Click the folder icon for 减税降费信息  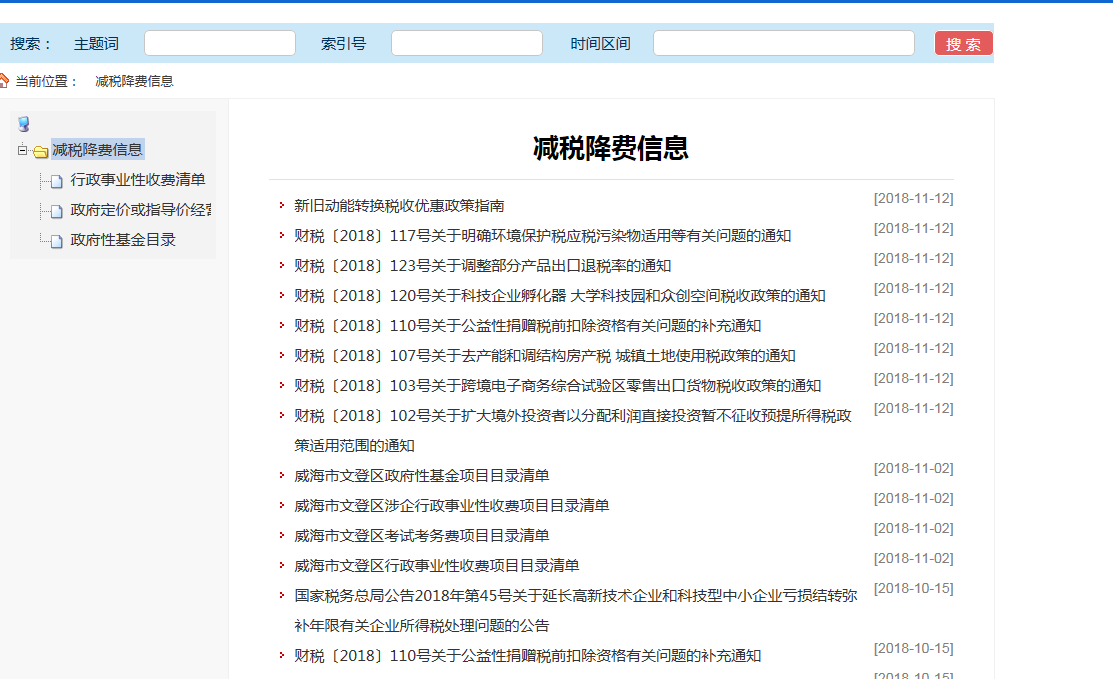40,152
